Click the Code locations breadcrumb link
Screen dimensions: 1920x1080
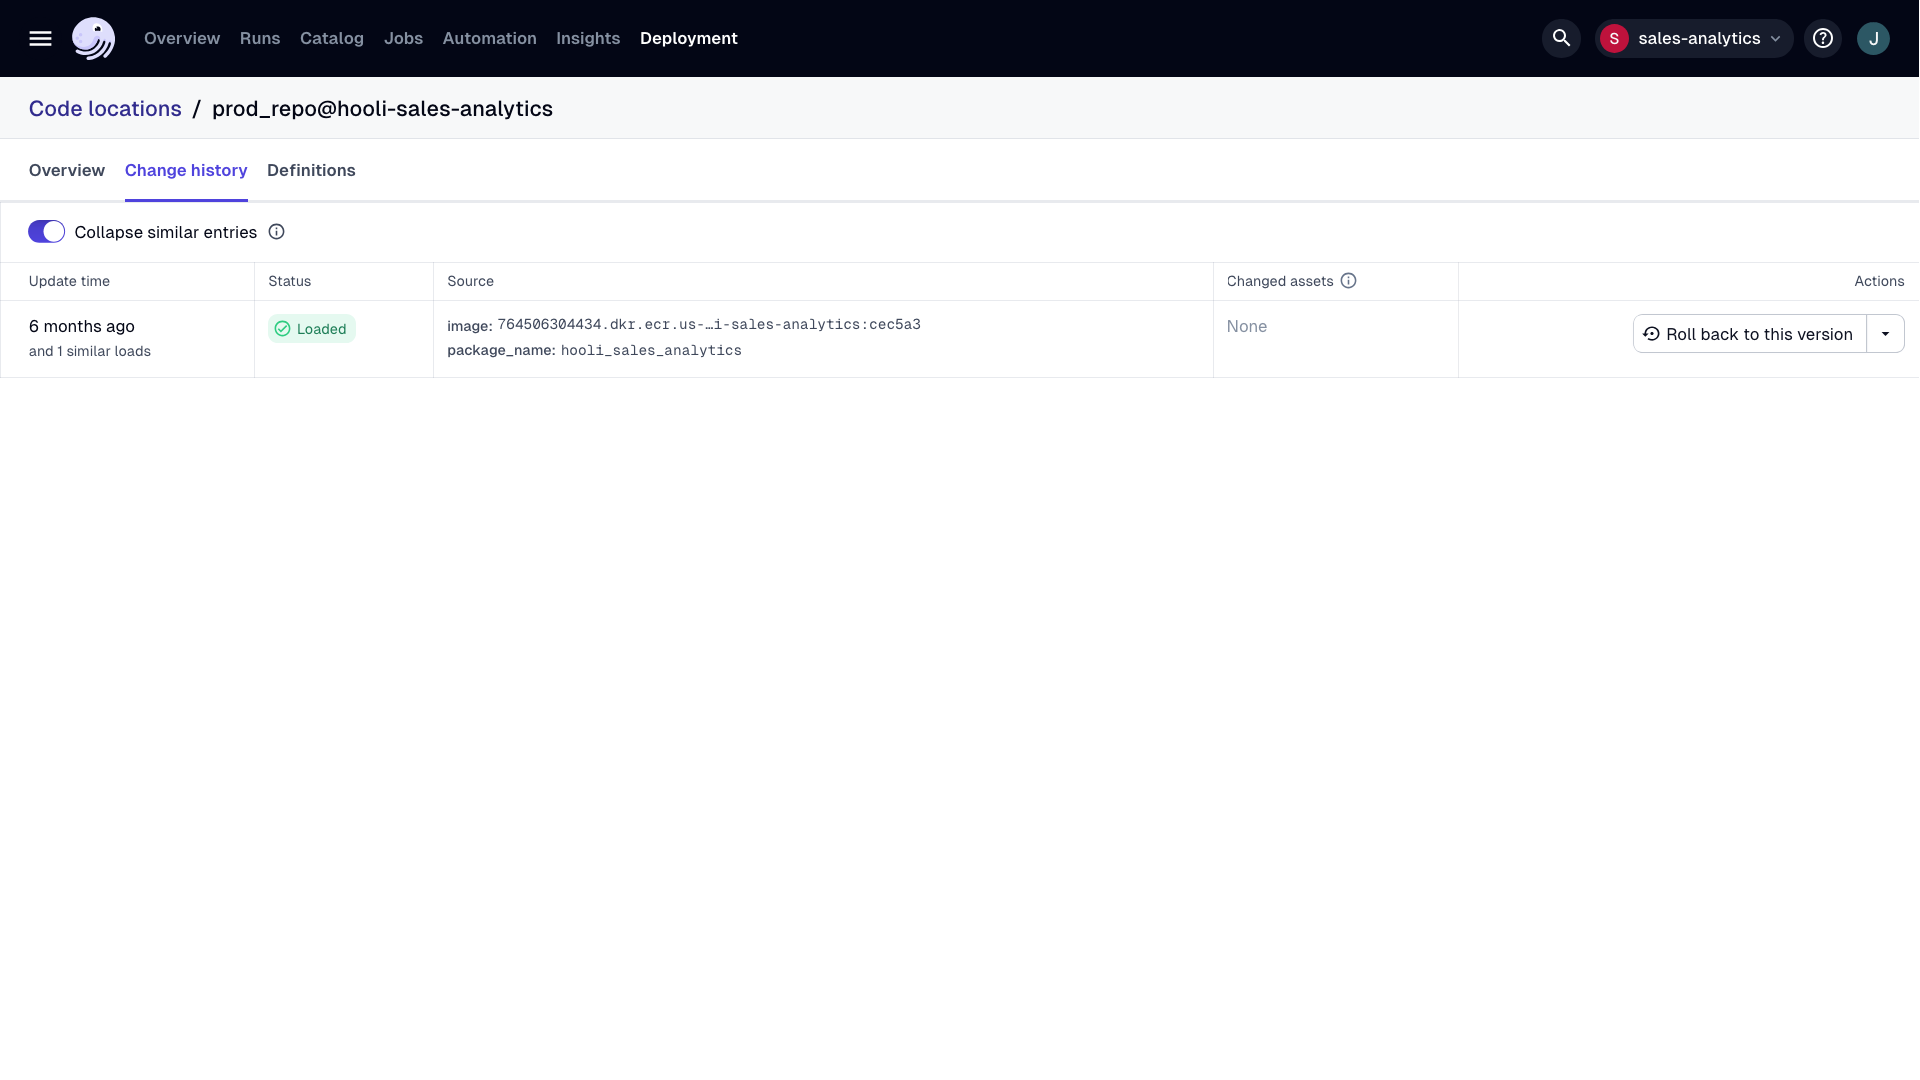[104, 108]
